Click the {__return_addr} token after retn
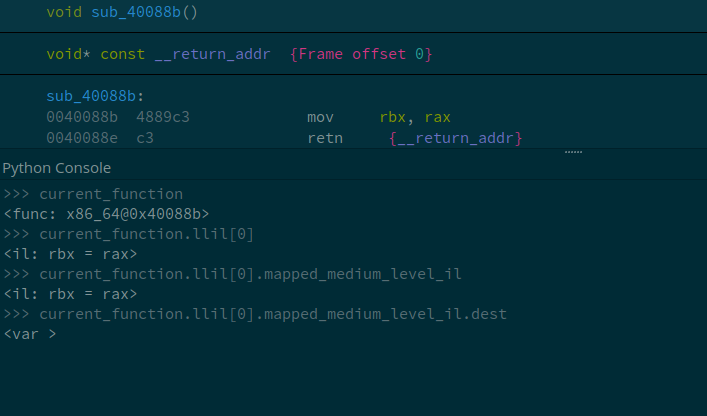The height and width of the screenshot is (416, 707). pyautogui.click(x=455, y=138)
